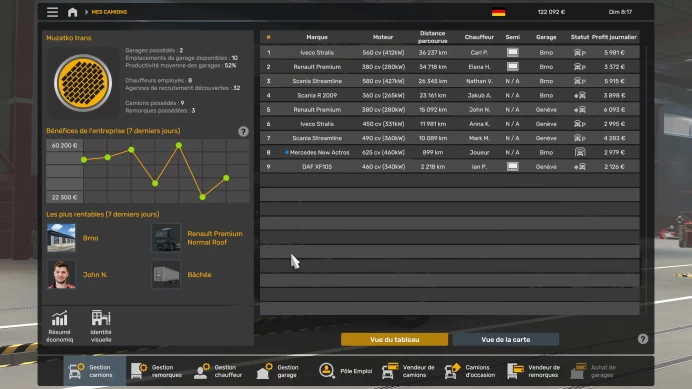Open Vendeur de camions tab
Viewport: 692px width, 389px height.
pyautogui.click(x=409, y=371)
